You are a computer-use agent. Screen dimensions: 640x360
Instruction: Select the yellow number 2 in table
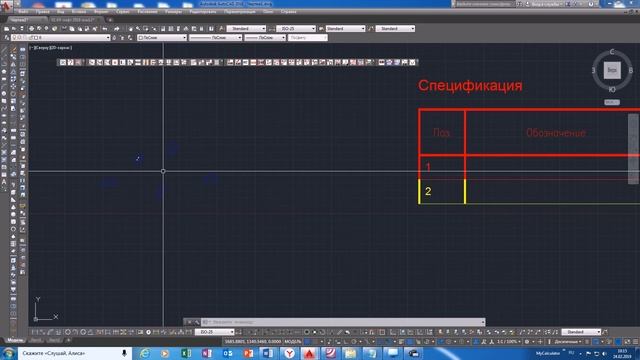(x=428, y=191)
